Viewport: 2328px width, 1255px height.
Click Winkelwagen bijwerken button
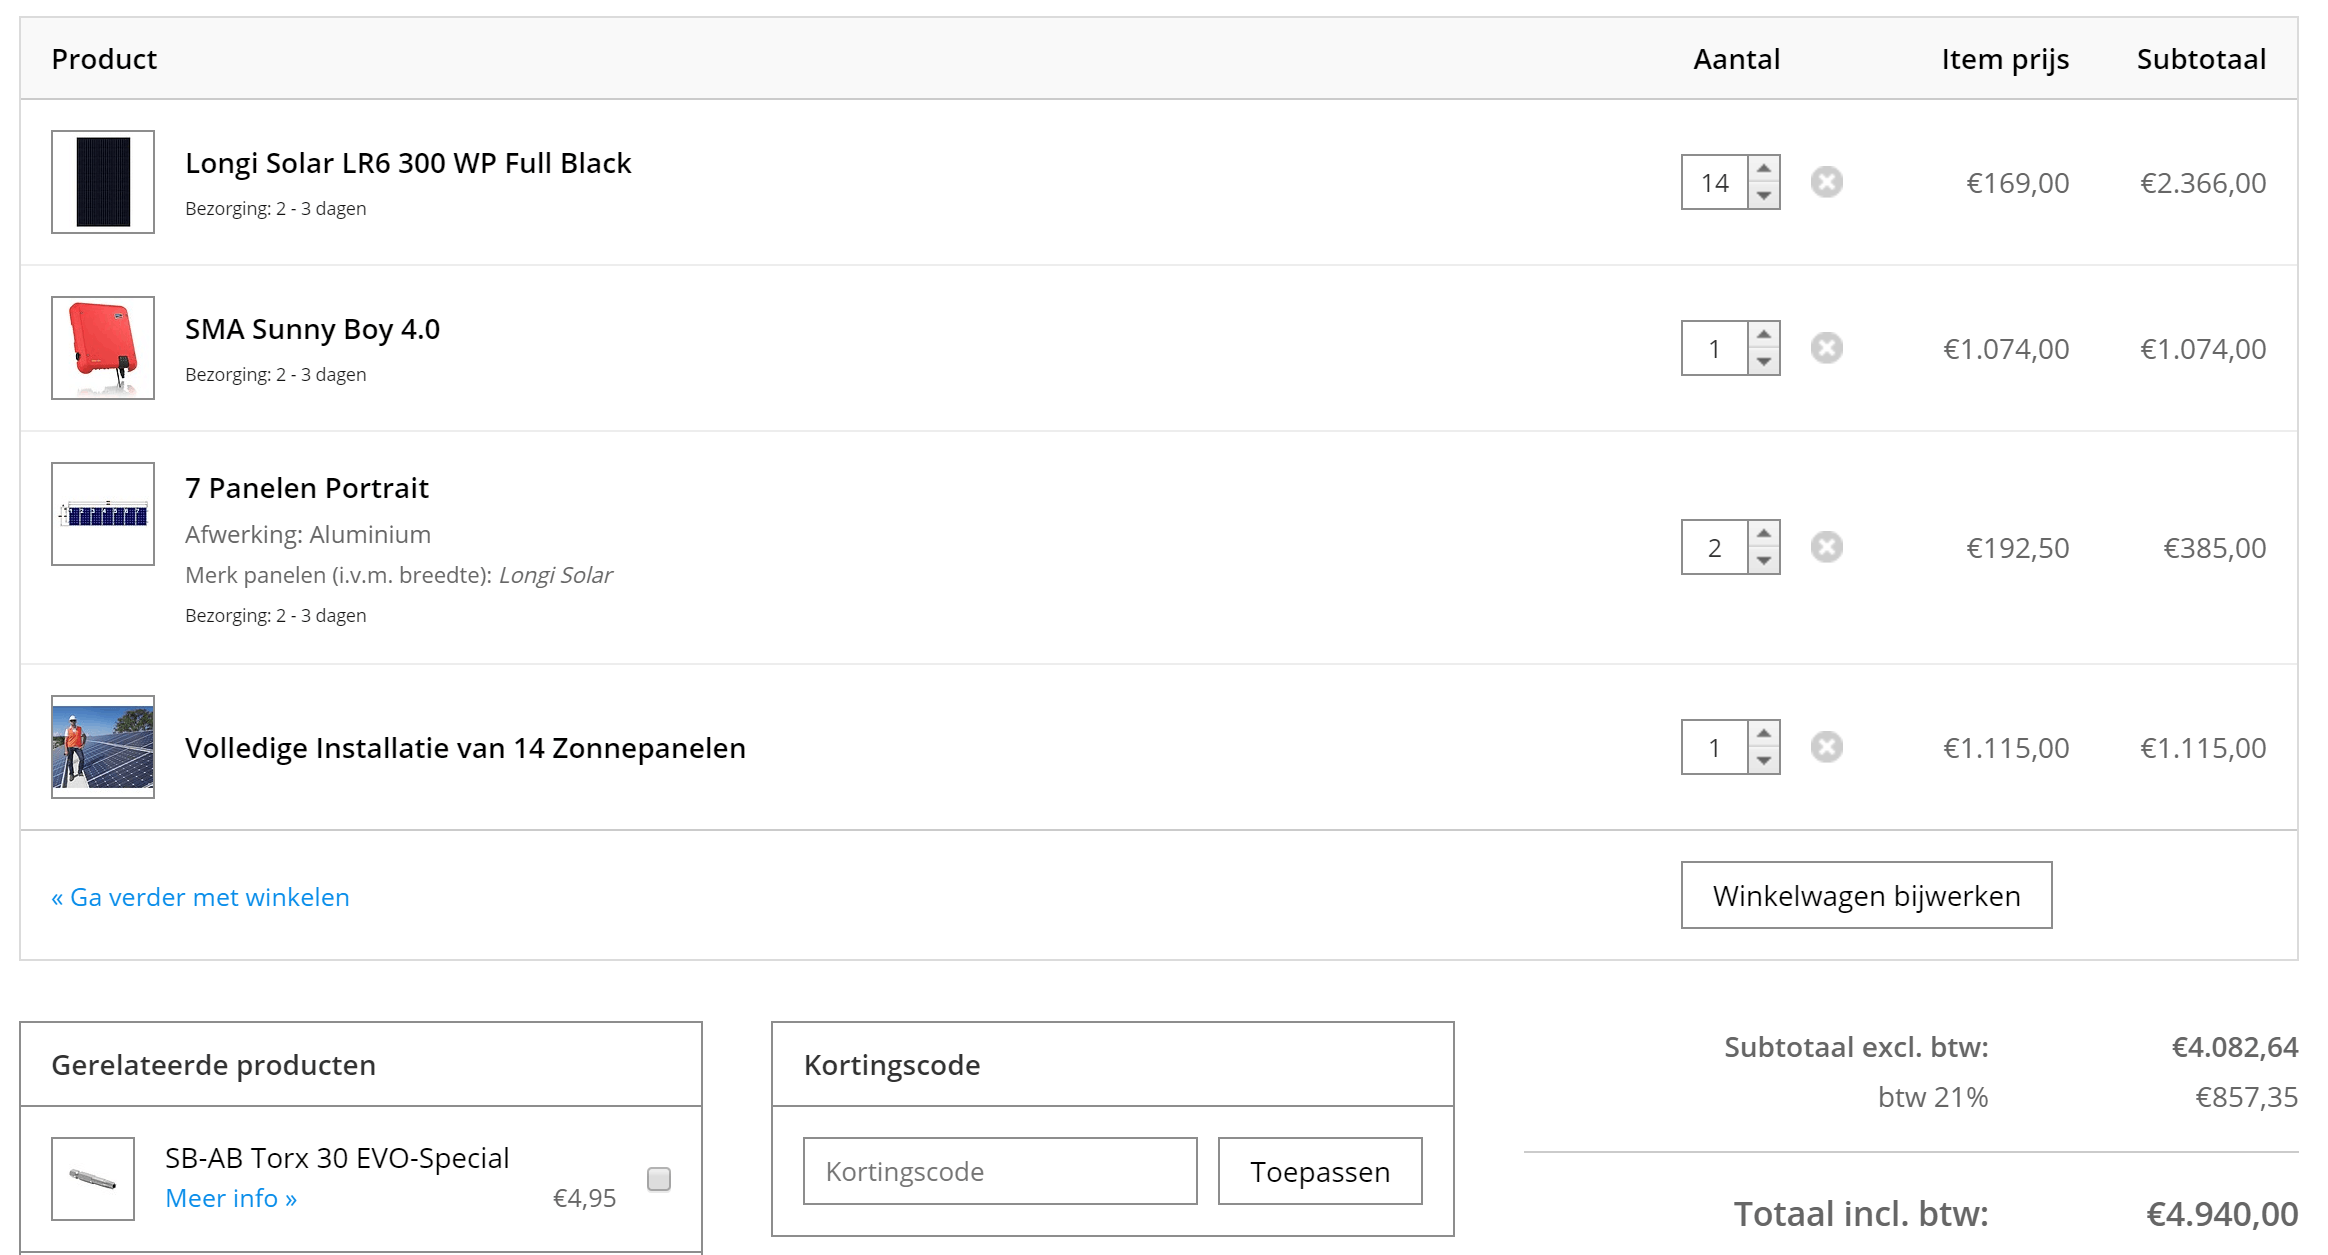(1866, 895)
